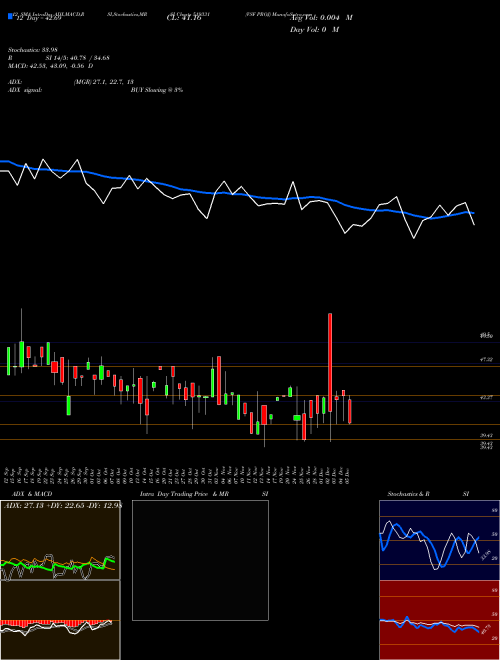Click the 'ADX: 27.13 +DY: 22.65 -DY: 12.98' readout

point(62,506)
